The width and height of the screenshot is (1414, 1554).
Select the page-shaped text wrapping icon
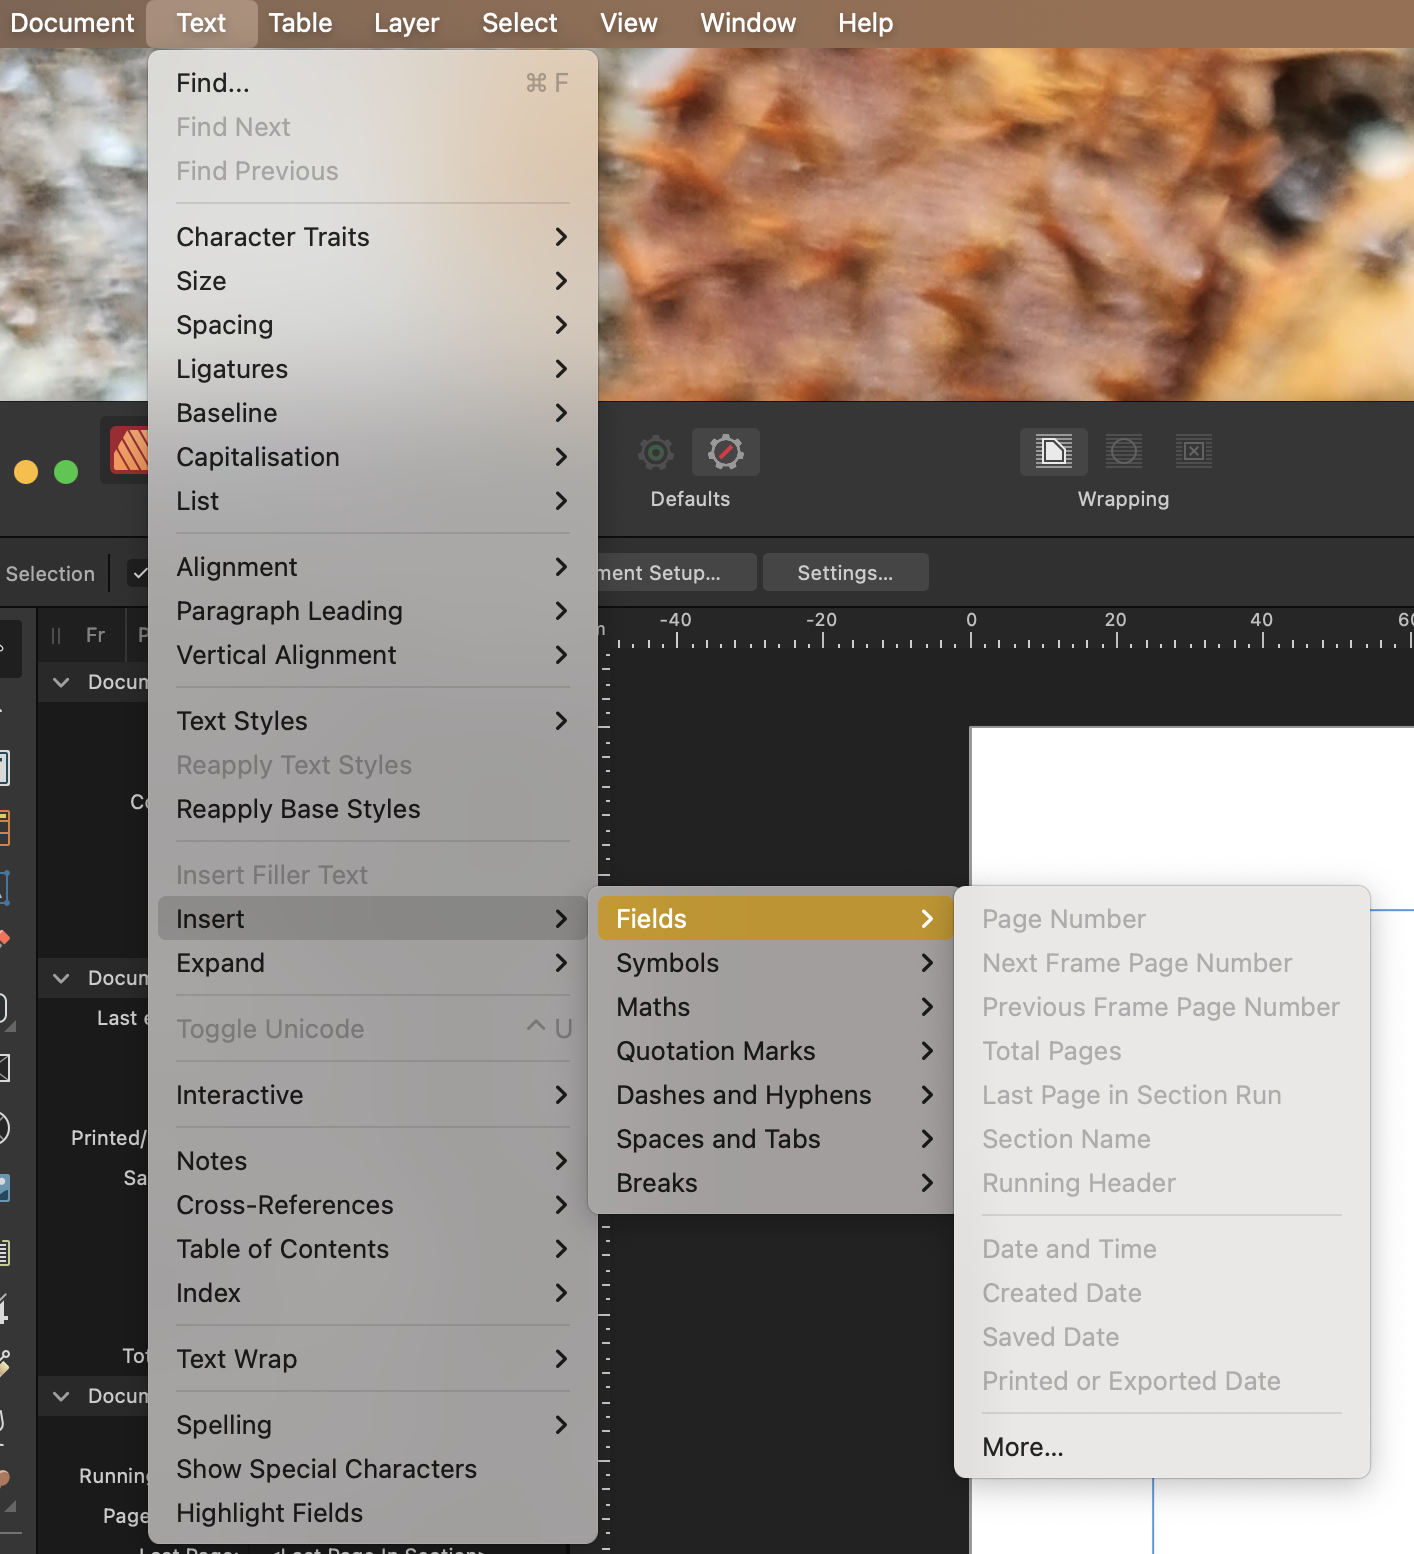[1053, 452]
